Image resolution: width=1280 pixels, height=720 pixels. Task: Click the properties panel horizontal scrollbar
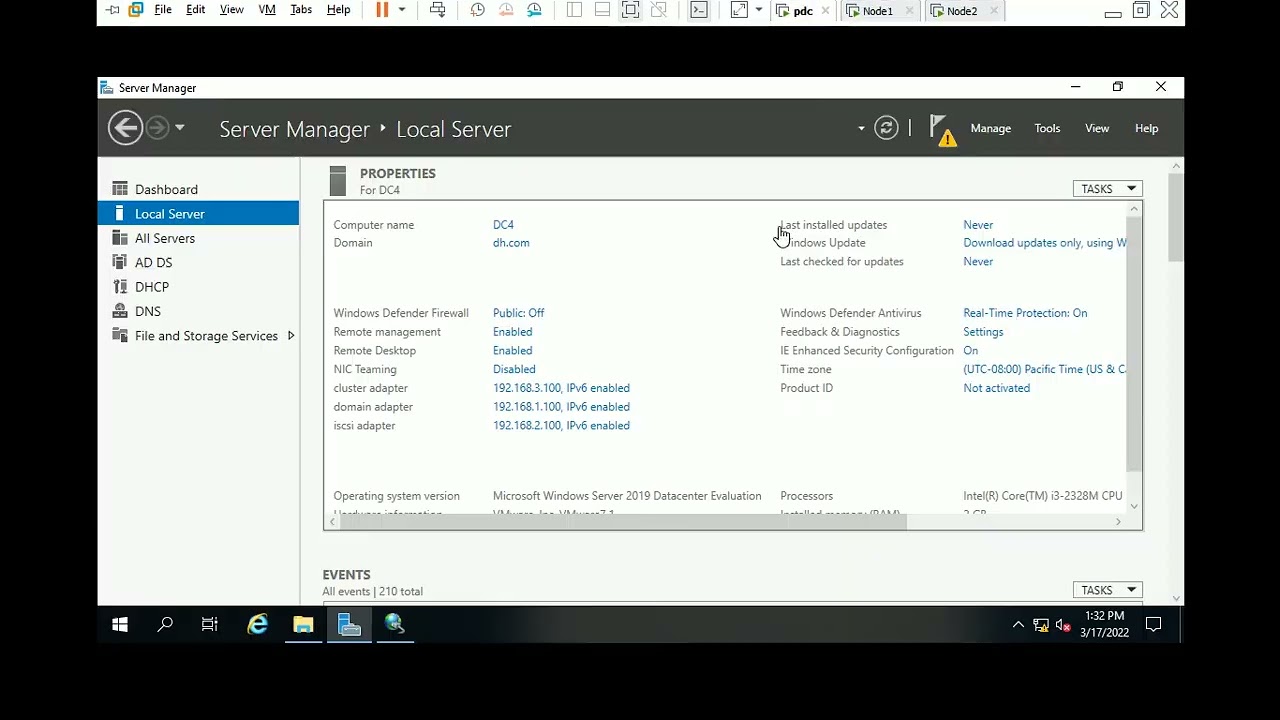click(623, 522)
